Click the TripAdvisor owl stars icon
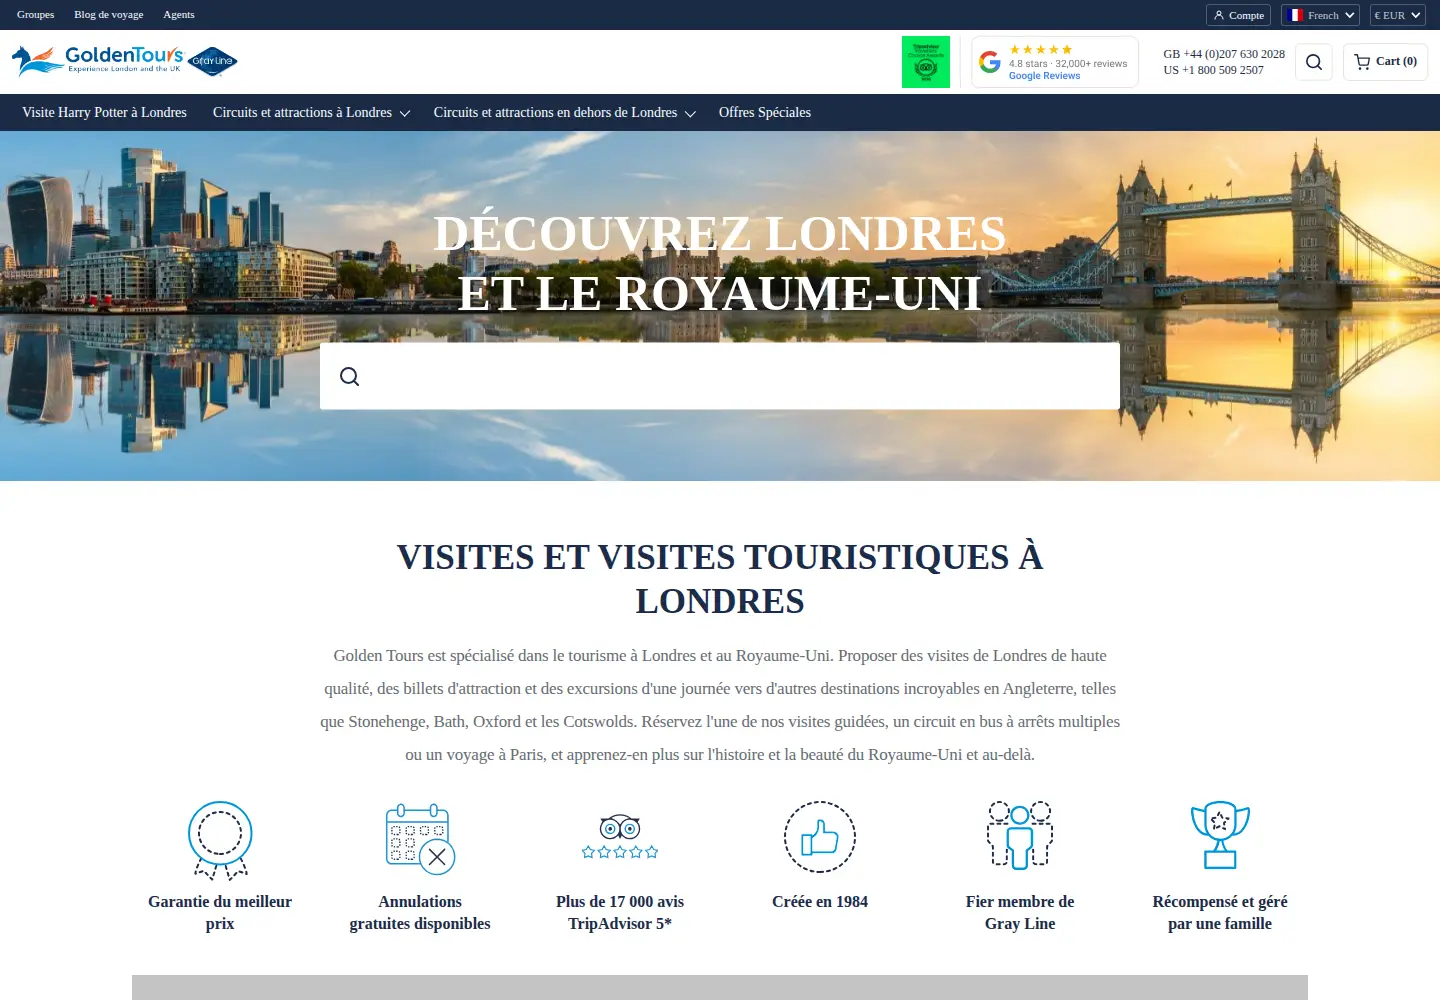The height and width of the screenshot is (1000, 1440). point(620,836)
